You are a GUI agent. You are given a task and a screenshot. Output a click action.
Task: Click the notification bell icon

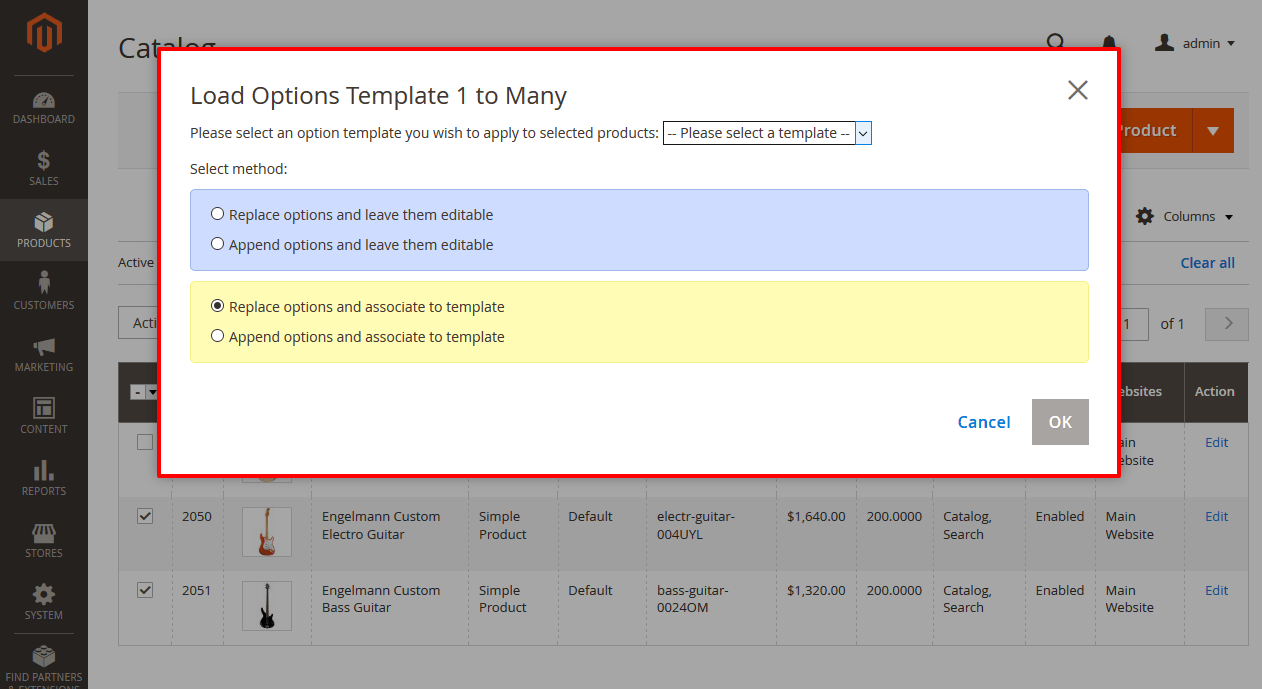tap(1107, 43)
